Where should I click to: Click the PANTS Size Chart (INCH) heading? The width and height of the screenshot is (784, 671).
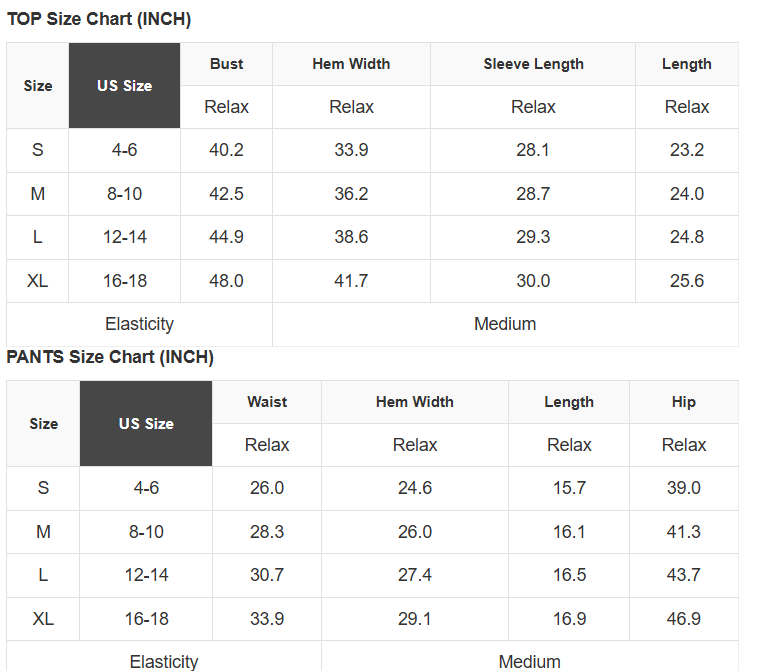[x=110, y=357]
